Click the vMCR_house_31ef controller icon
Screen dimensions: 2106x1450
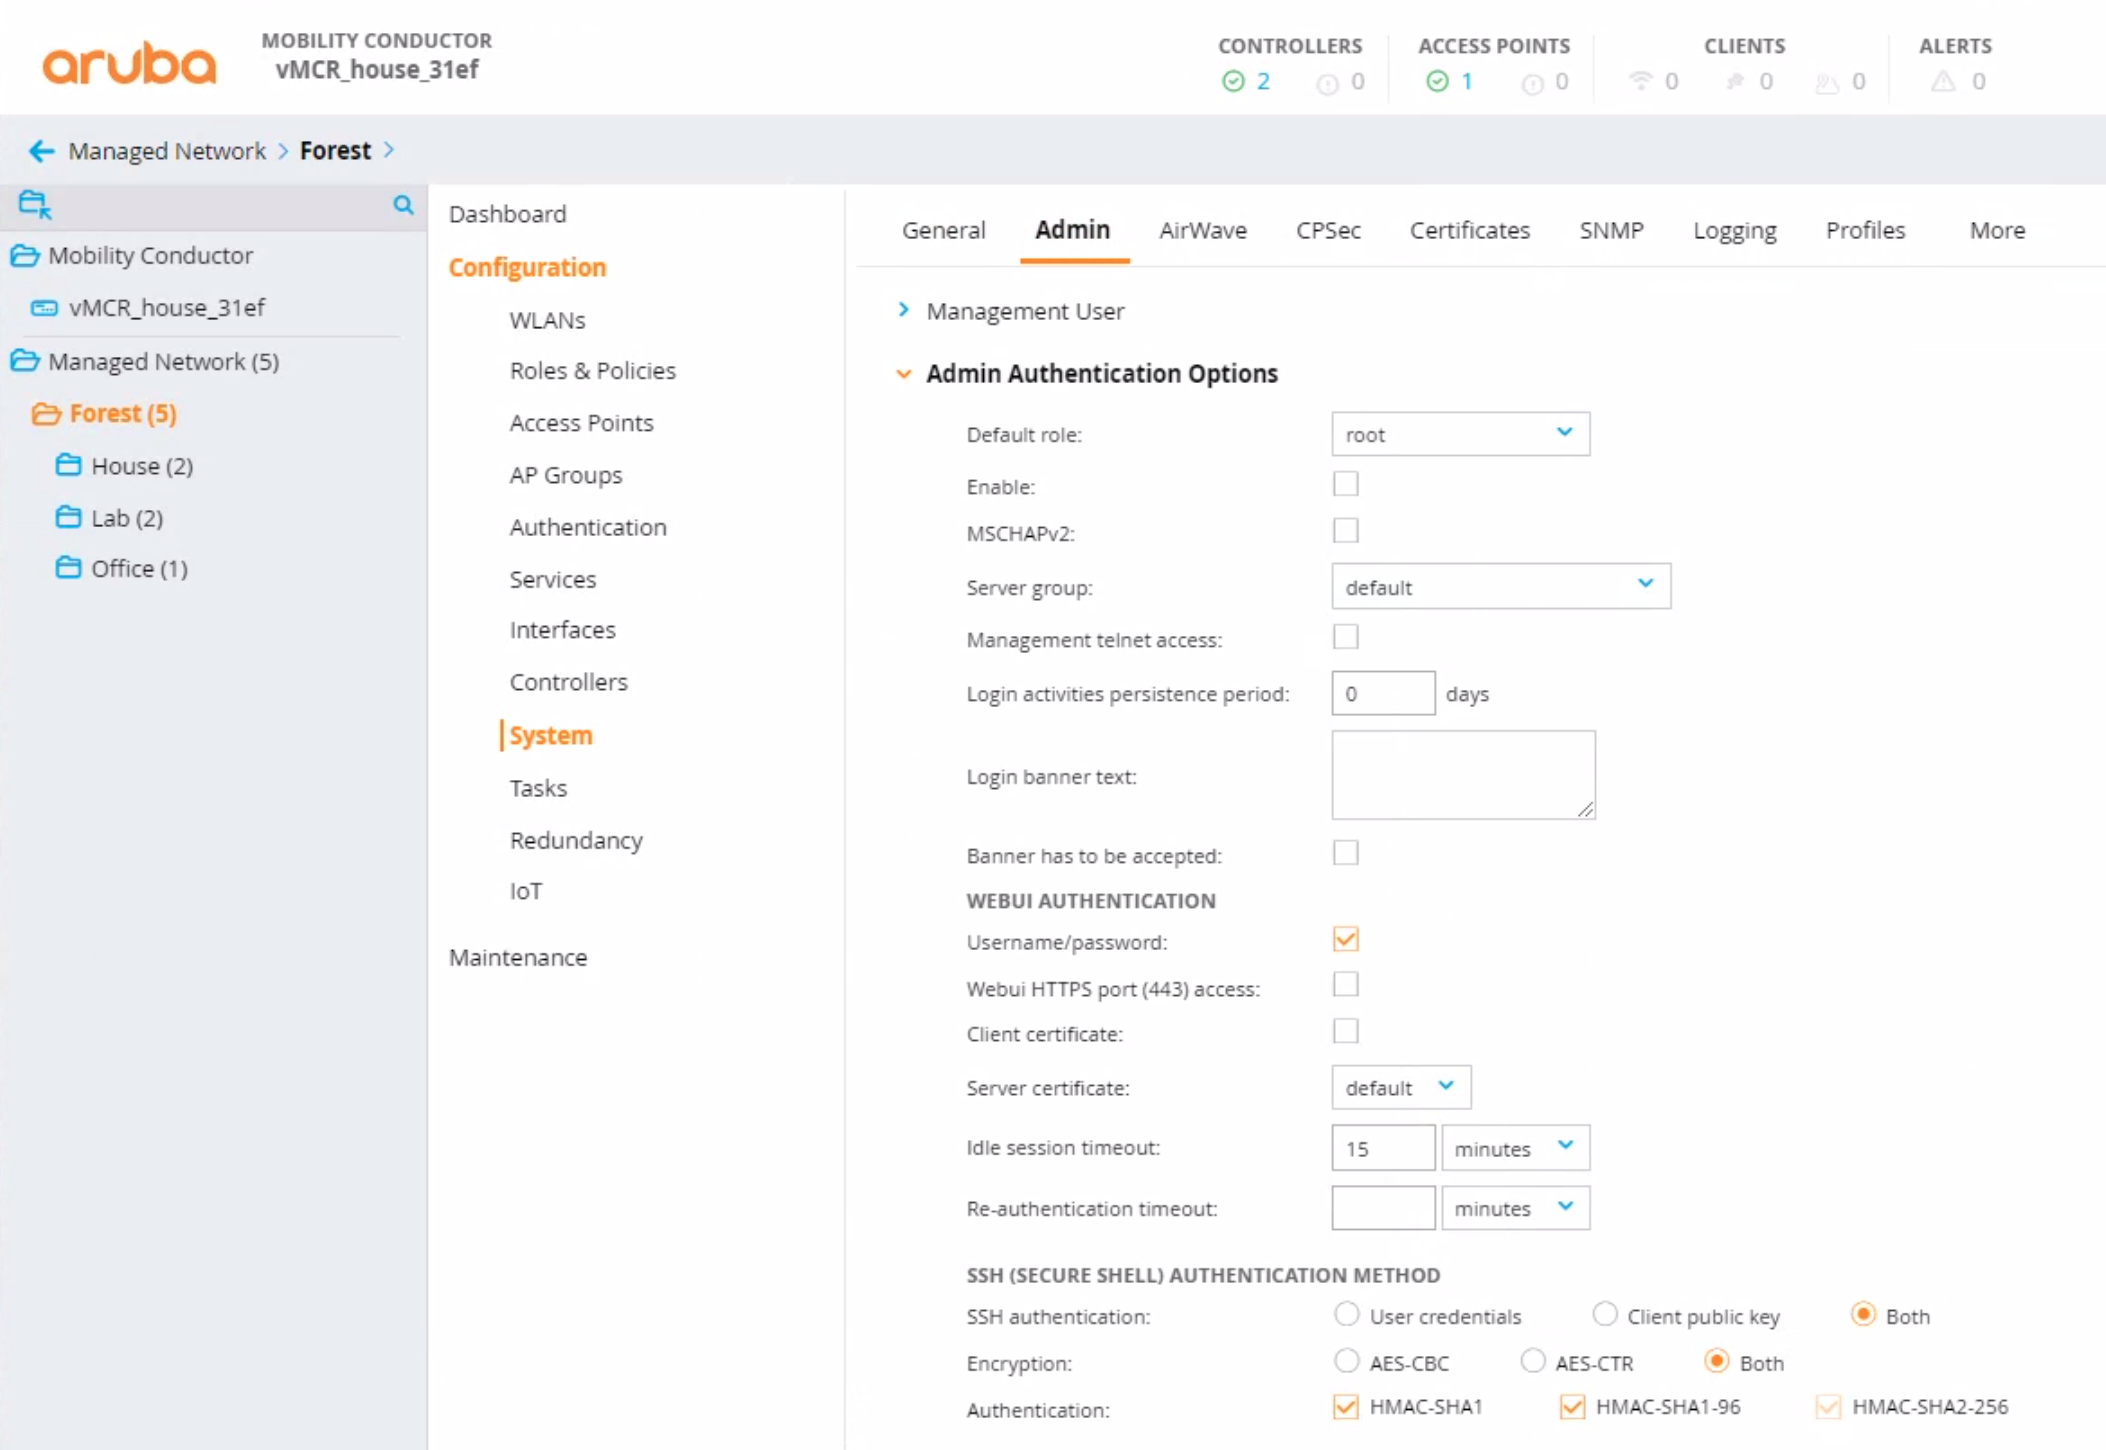(x=44, y=308)
